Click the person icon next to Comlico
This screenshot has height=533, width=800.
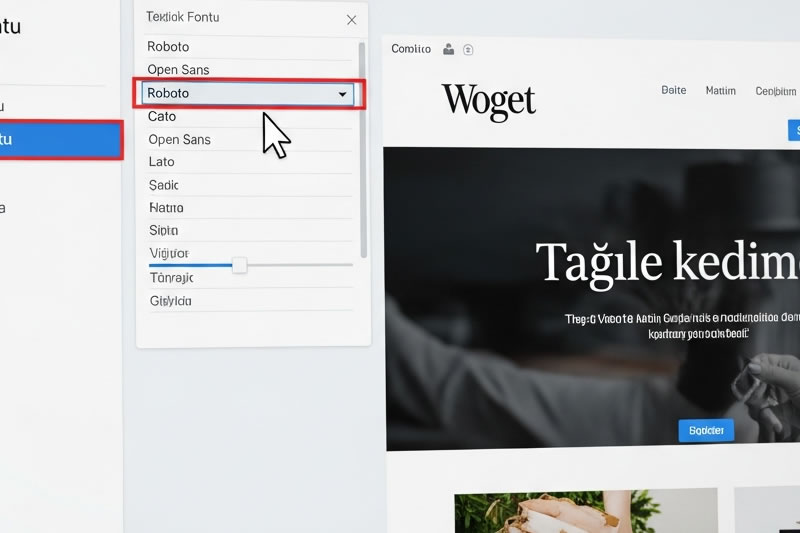click(448, 49)
